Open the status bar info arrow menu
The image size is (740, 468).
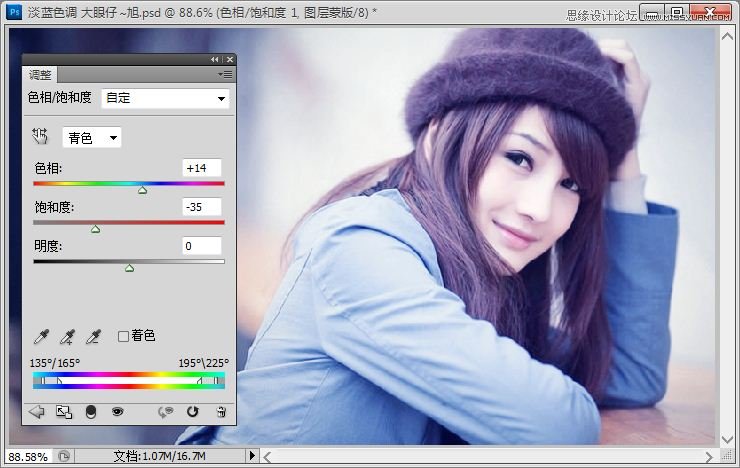click(252, 456)
